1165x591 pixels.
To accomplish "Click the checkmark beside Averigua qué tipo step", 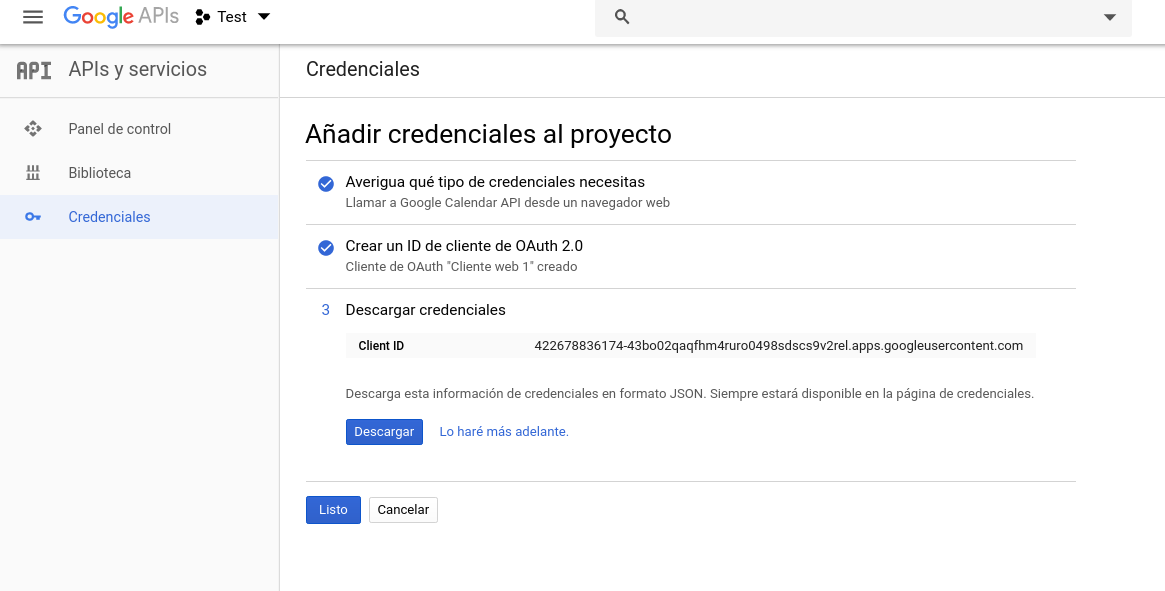I will (325, 184).
